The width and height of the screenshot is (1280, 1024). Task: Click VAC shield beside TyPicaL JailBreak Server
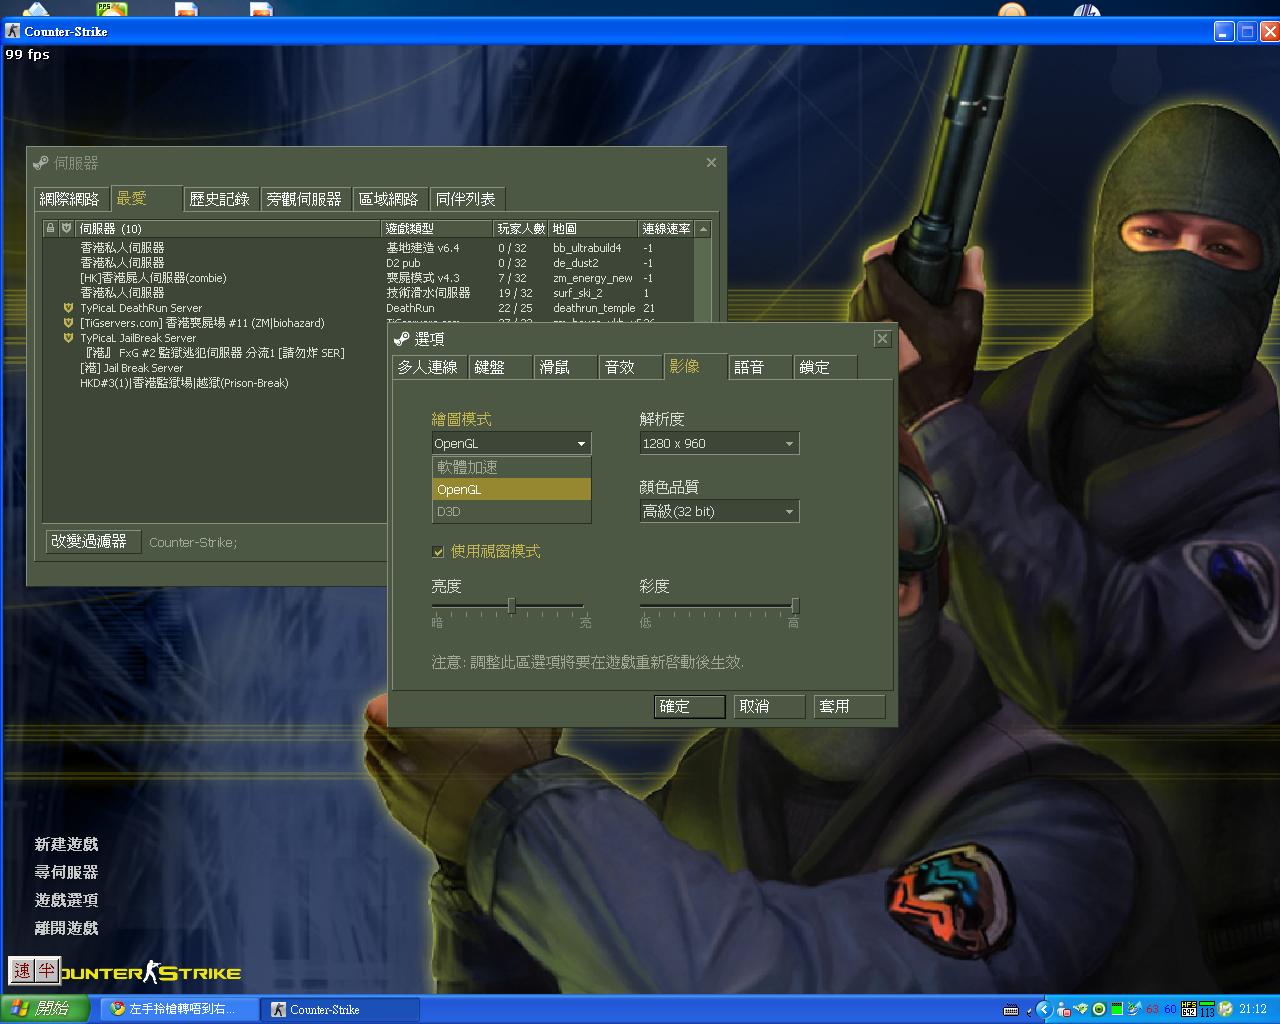pos(68,338)
